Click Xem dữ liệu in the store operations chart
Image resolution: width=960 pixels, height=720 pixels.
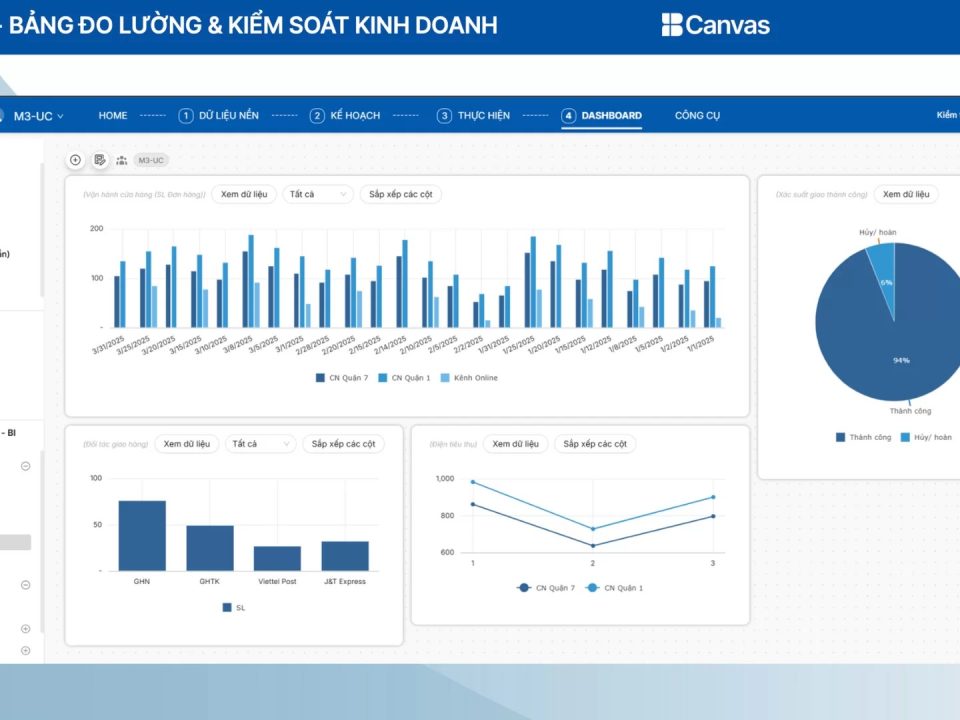(244, 194)
